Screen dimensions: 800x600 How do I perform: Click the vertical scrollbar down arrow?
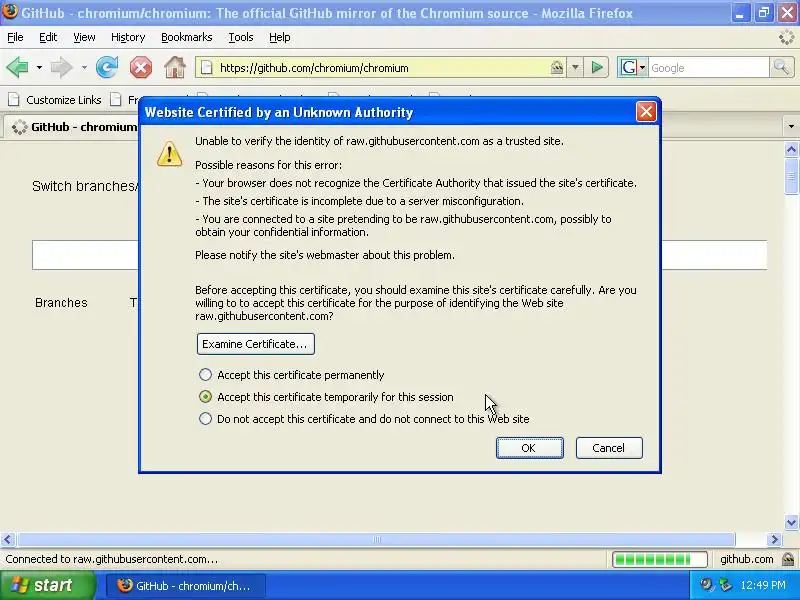(791, 522)
